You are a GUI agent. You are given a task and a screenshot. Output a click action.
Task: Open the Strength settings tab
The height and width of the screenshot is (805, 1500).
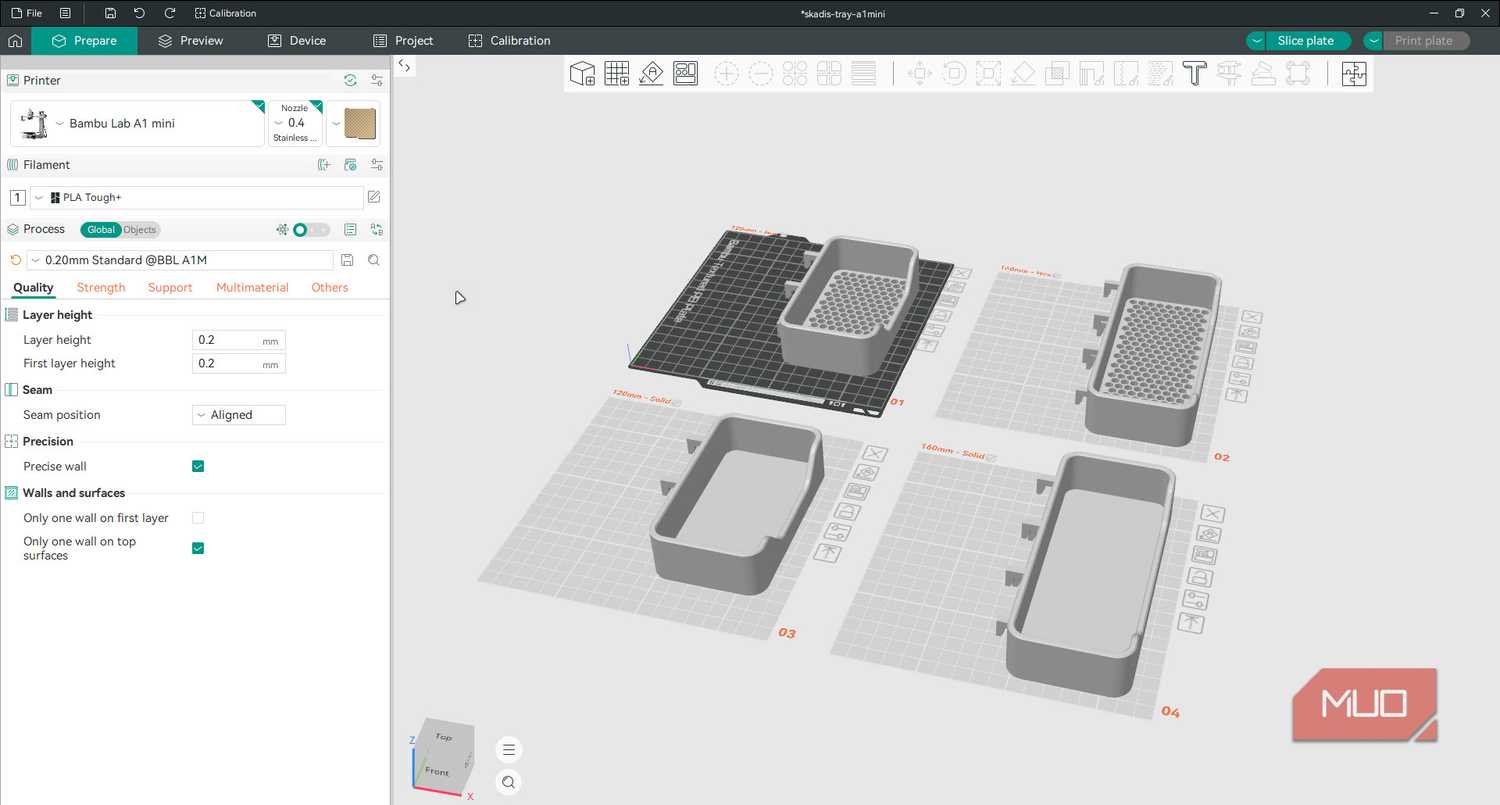click(x=101, y=287)
